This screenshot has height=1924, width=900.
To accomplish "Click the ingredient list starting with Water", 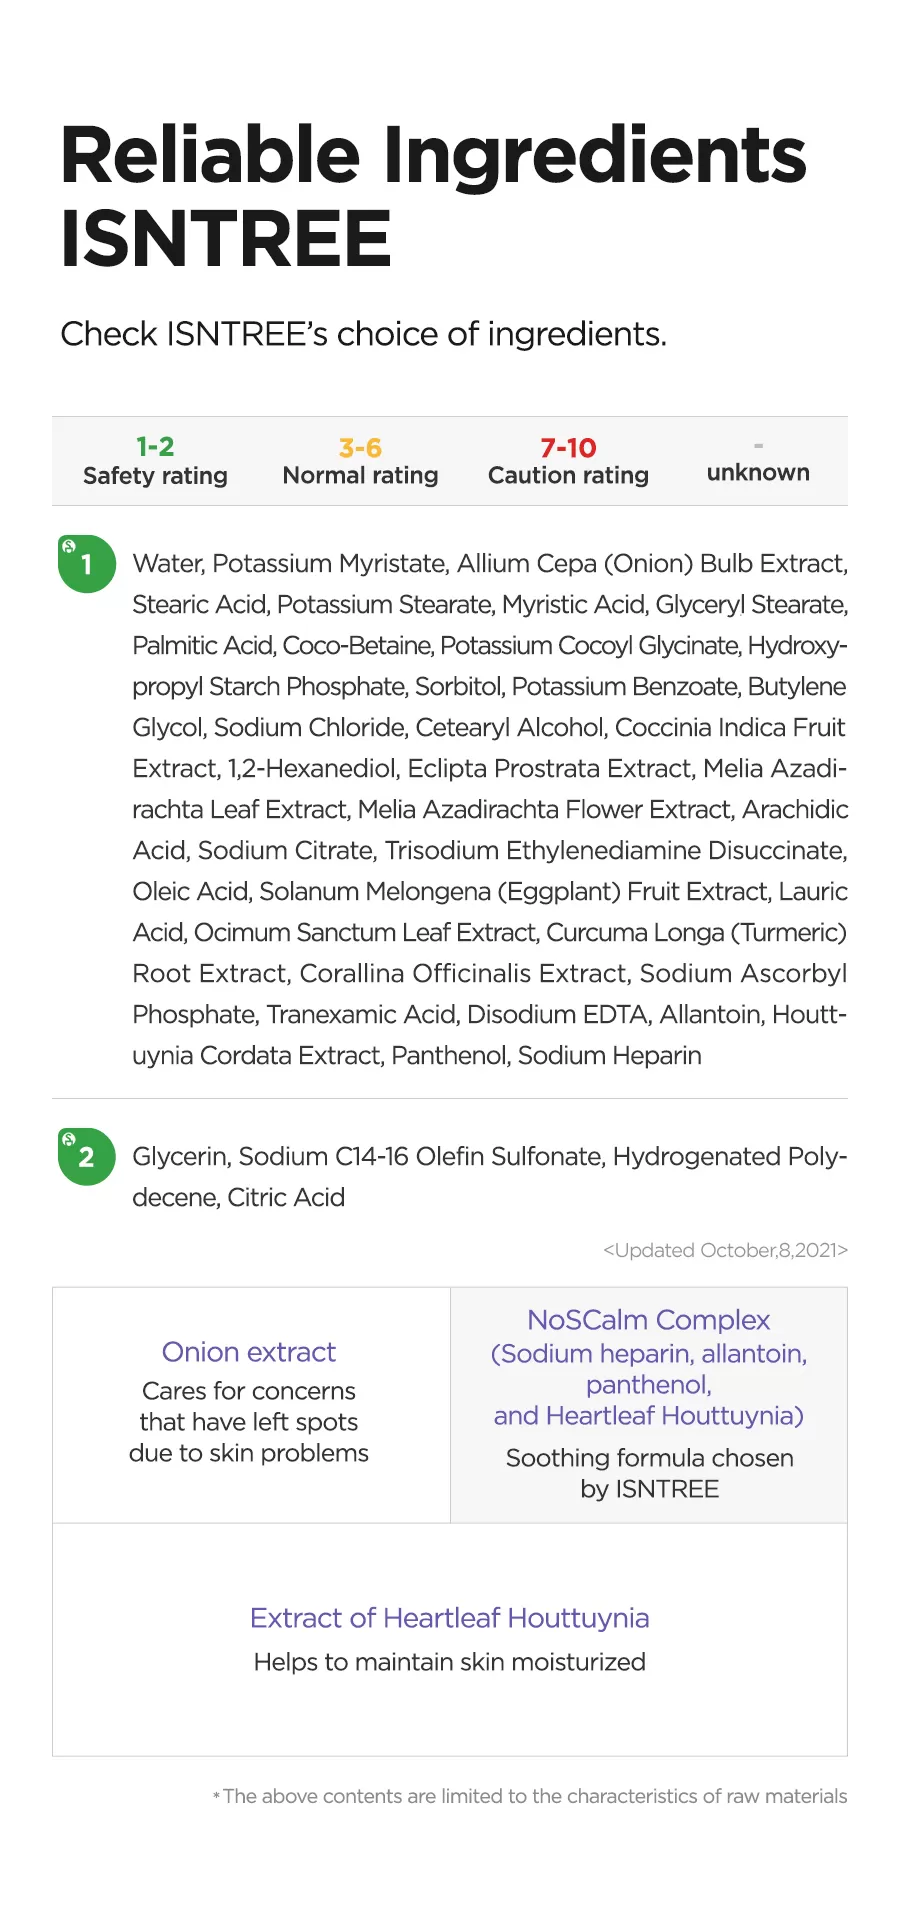I will 490,809.
